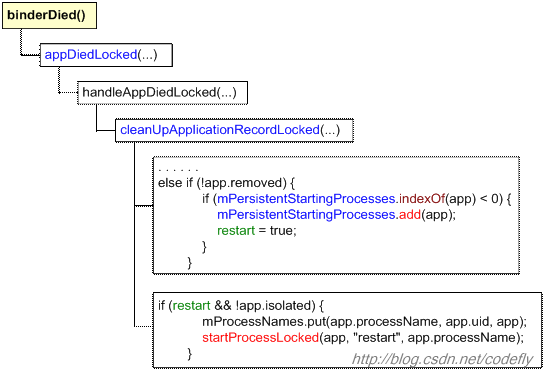This screenshot has width=544, height=370.
Task: Click the else if (!app.removed) line
Action: coord(227,183)
